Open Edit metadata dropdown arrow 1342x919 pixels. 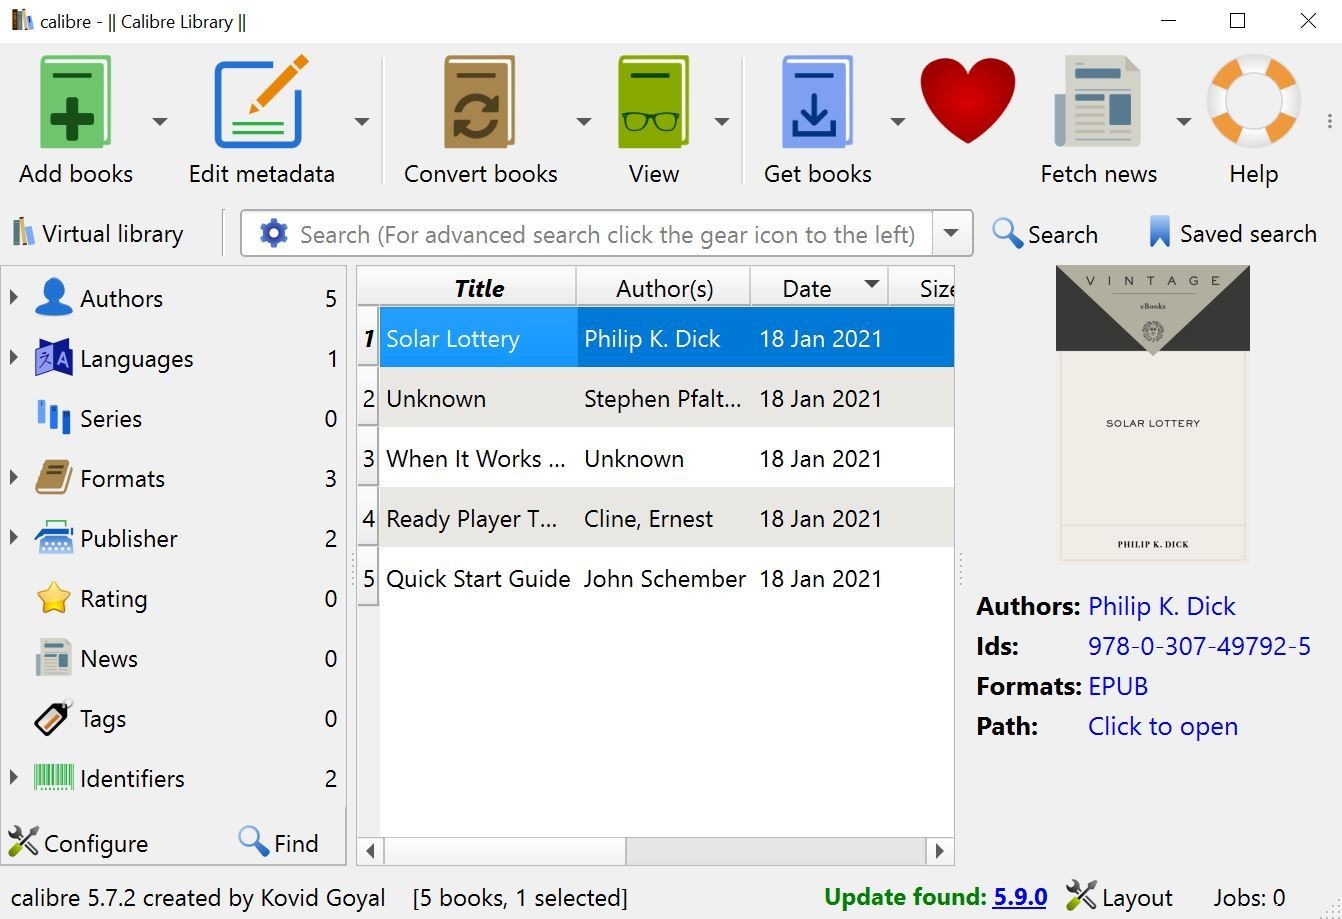coord(362,121)
